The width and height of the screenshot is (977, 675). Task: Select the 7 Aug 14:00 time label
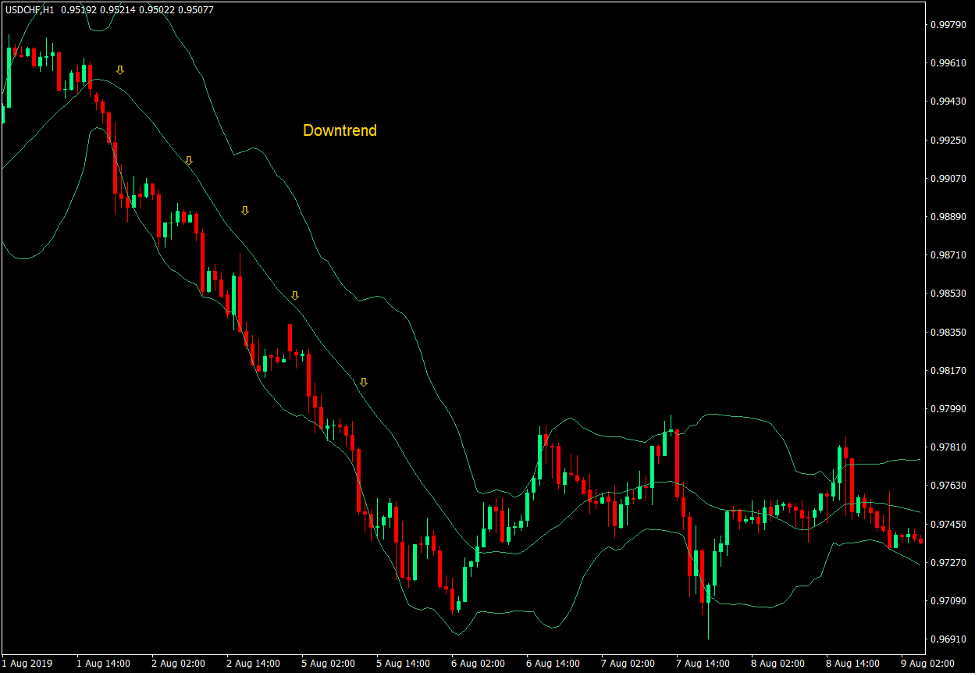(x=702, y=663)
